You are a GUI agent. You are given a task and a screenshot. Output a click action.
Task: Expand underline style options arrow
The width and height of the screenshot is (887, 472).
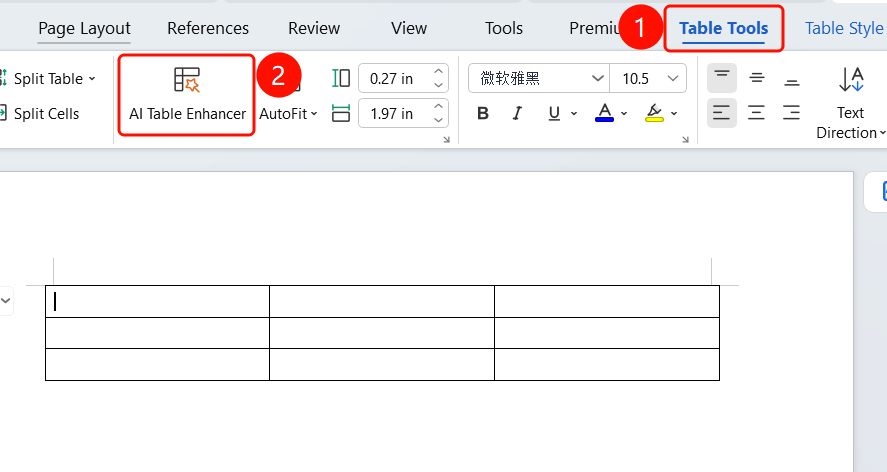[x=574, y=113]
